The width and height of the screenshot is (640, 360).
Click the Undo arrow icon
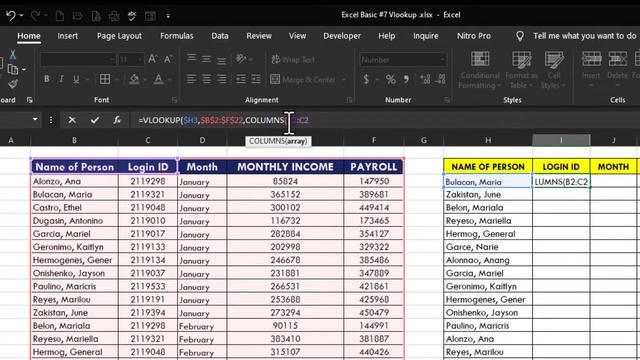coord(11,16)
